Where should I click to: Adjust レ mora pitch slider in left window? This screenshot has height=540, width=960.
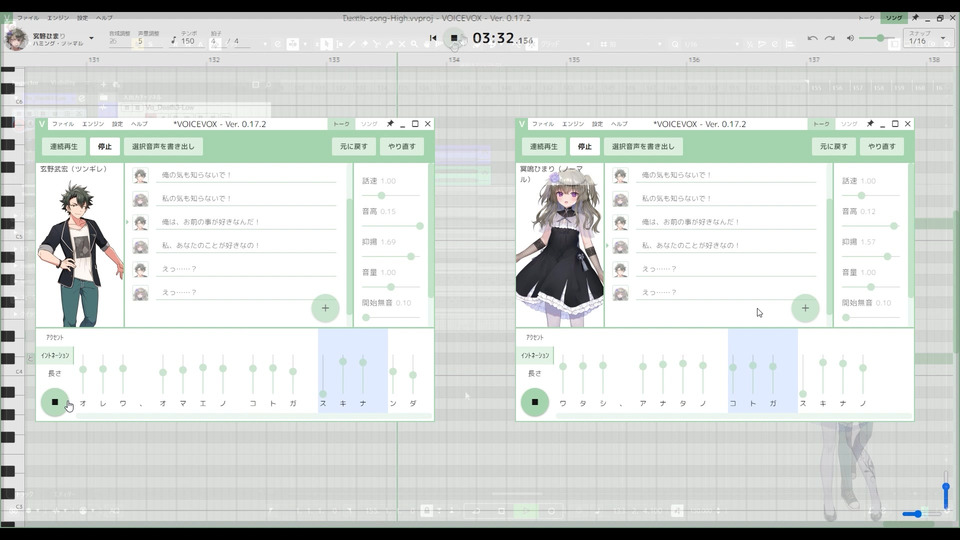pyautogui.click(x=103, y=375)
